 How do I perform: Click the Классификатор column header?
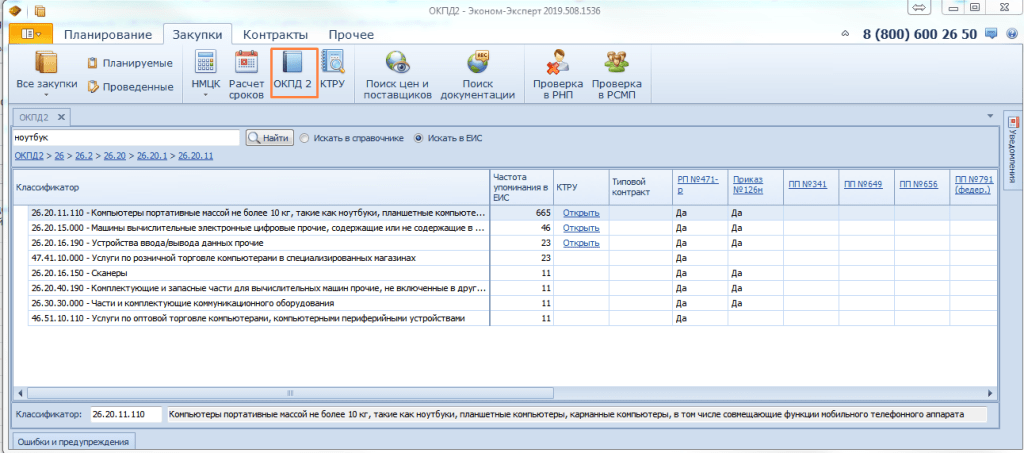point(252,187)
